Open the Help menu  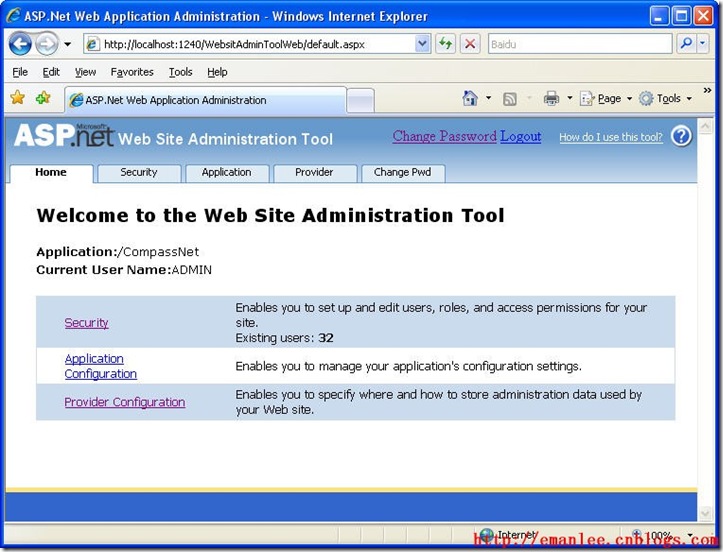coord(217,72)
